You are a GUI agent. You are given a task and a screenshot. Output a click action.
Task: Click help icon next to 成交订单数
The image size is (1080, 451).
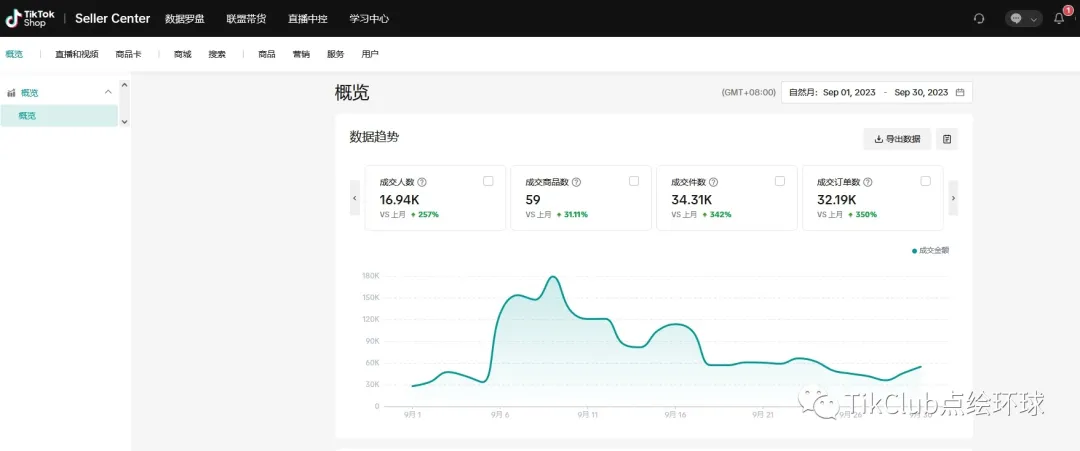tap(867, 182)
